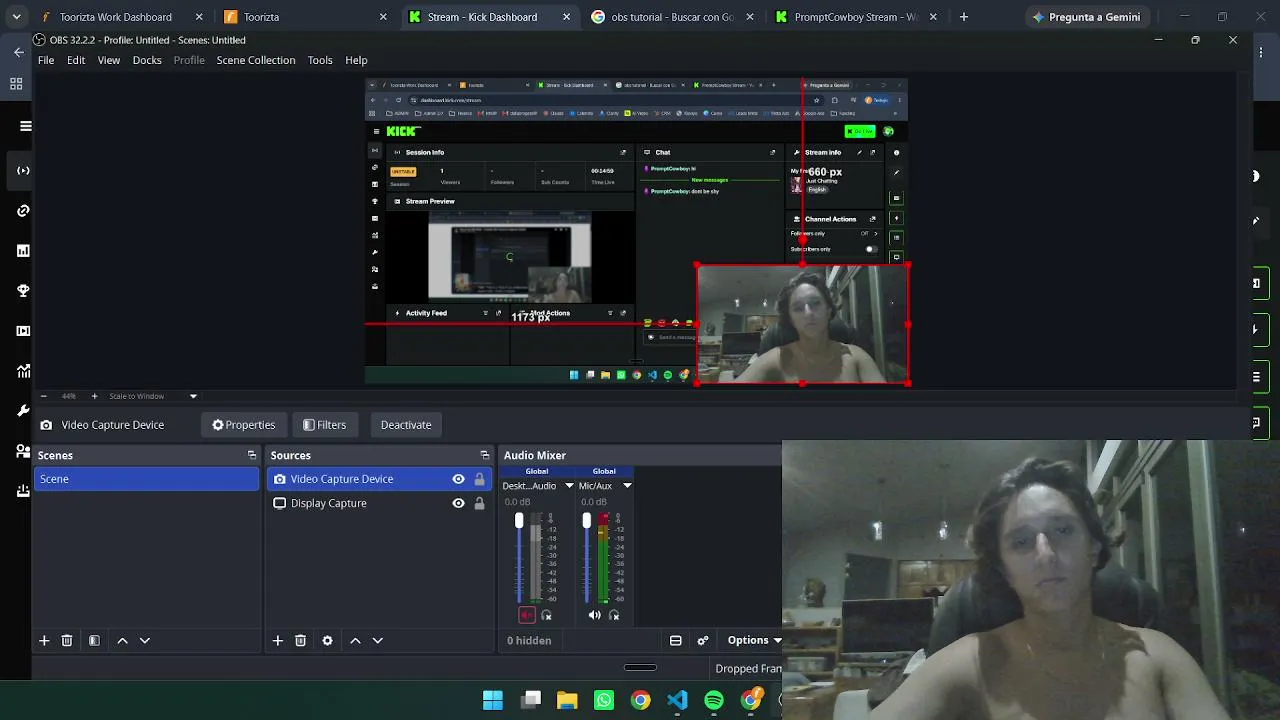The image size is (1280, 720).
Task: Open the browser tab search chevron
Action: pyautogui.click(x=16, y=17)
